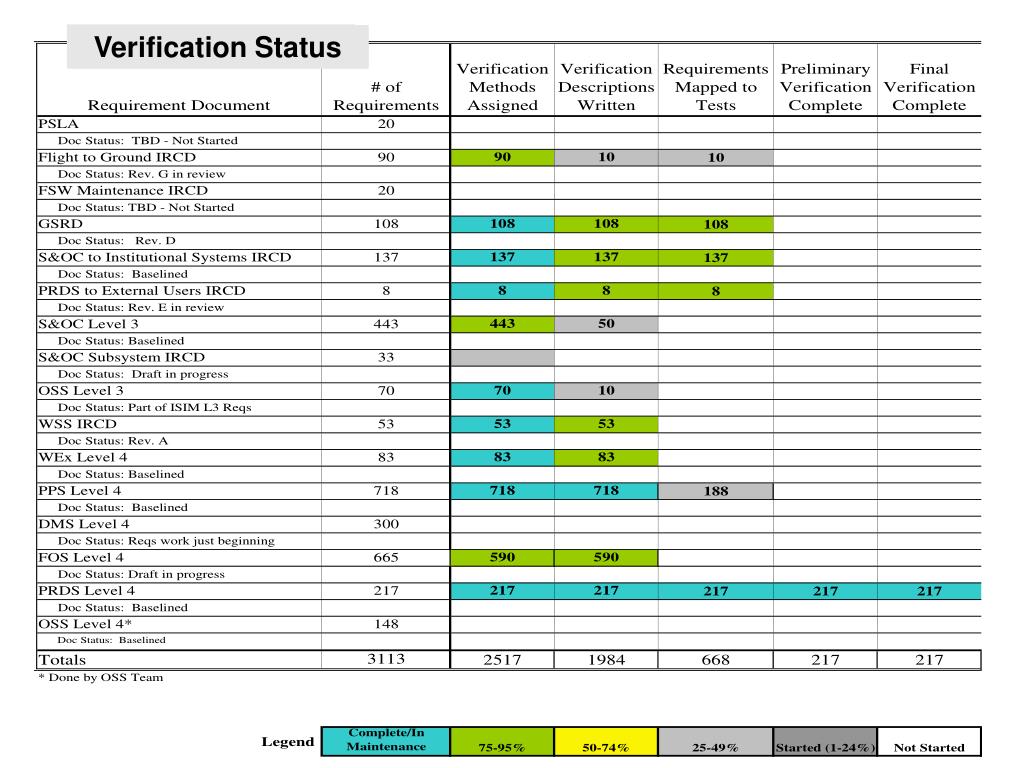Select 'PRDS to External Users IRCD' label

pos(142,291)
